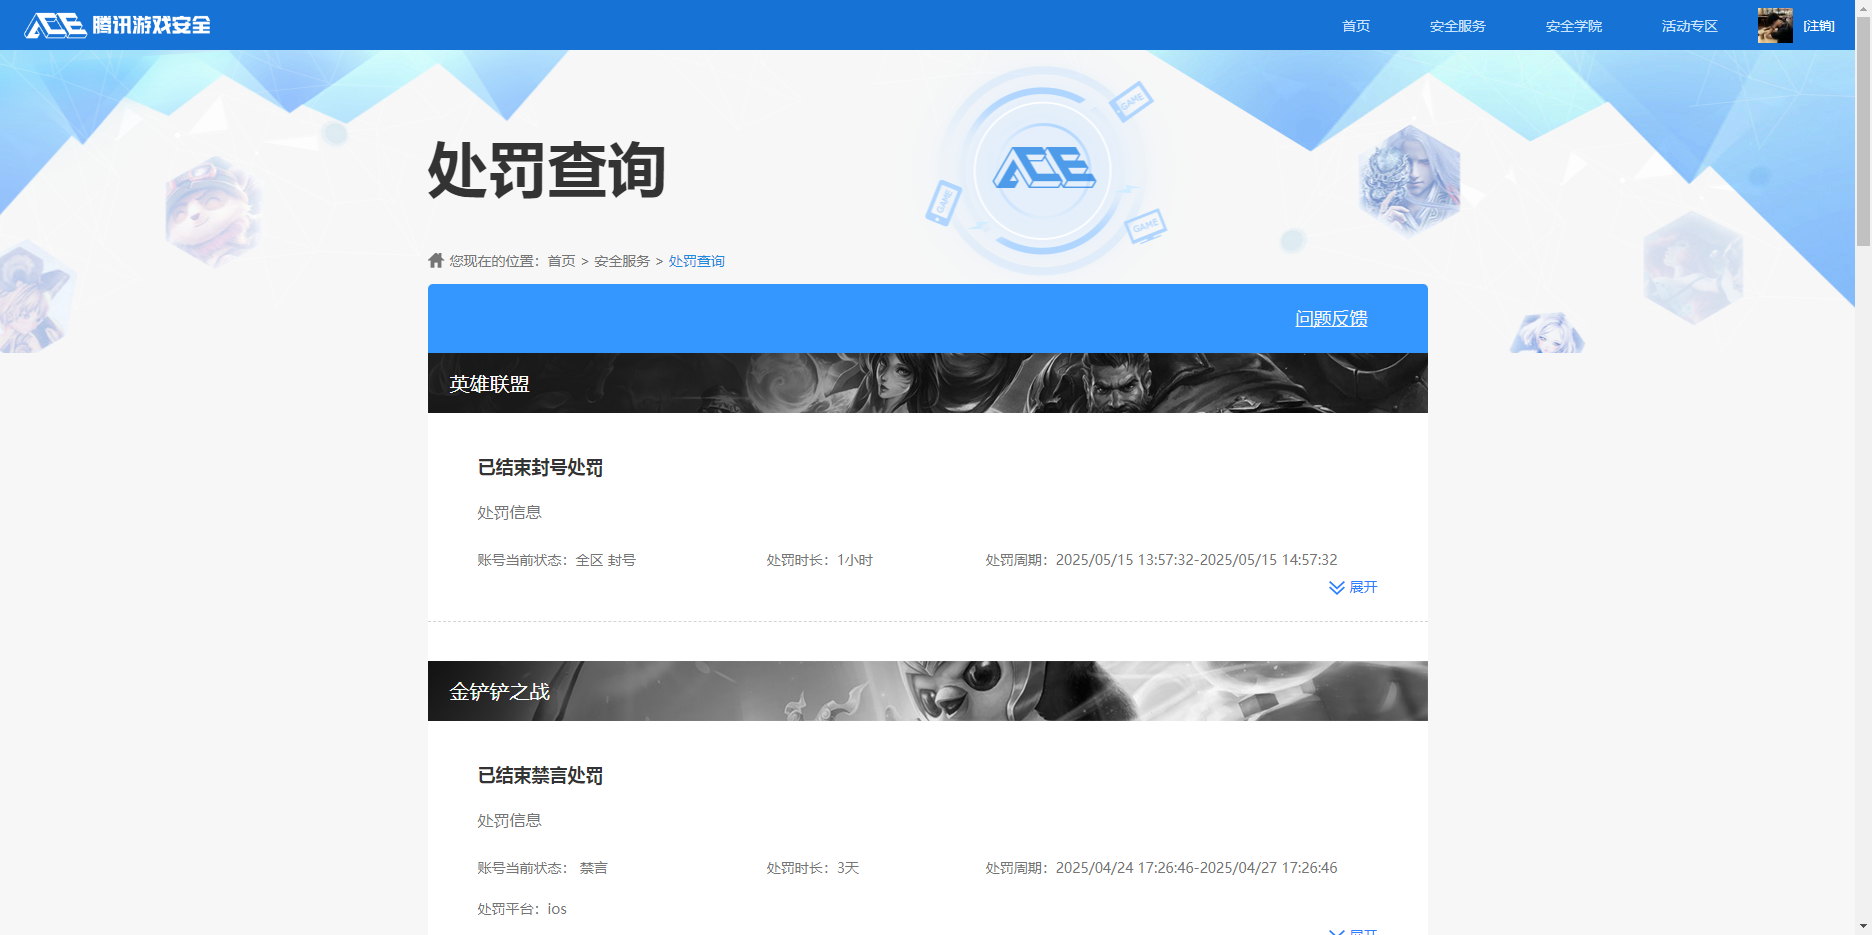Open the 活动专区 nav menu
Viewport: 1872px width, 935px height.
(x=1689, y=26)
